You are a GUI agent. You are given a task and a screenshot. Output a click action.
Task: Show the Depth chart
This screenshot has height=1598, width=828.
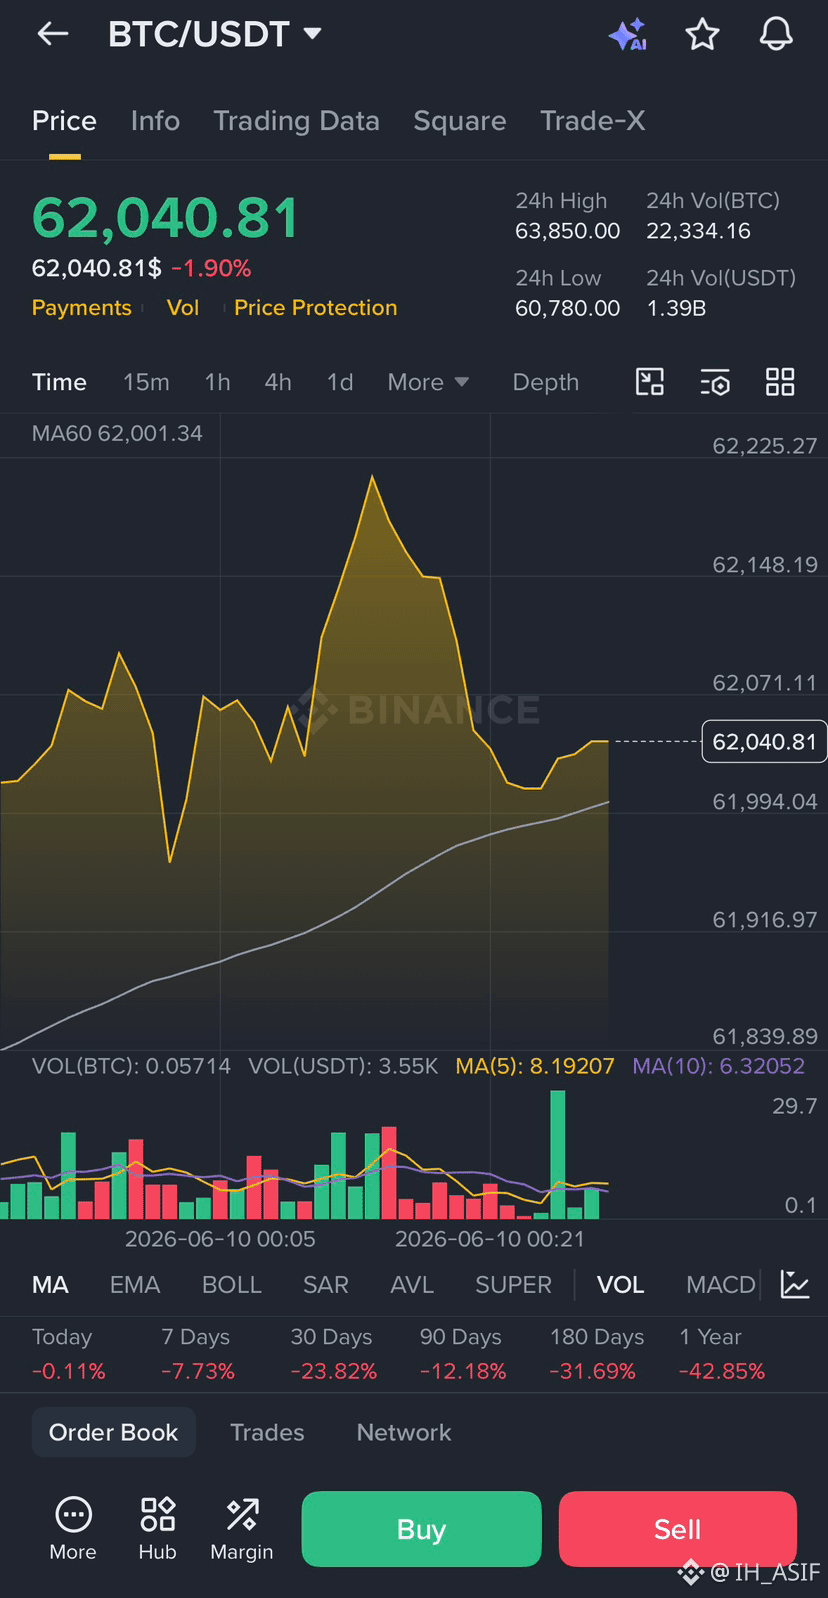click(x=546, y=382)
